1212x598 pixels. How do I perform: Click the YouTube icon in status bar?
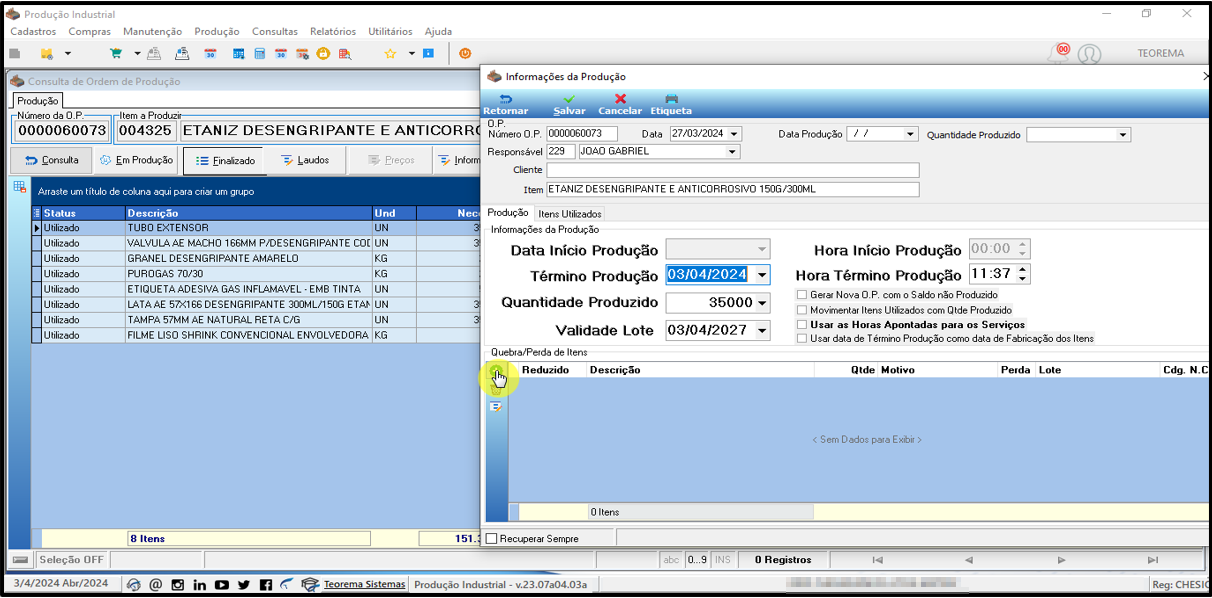tap(221, 584)
